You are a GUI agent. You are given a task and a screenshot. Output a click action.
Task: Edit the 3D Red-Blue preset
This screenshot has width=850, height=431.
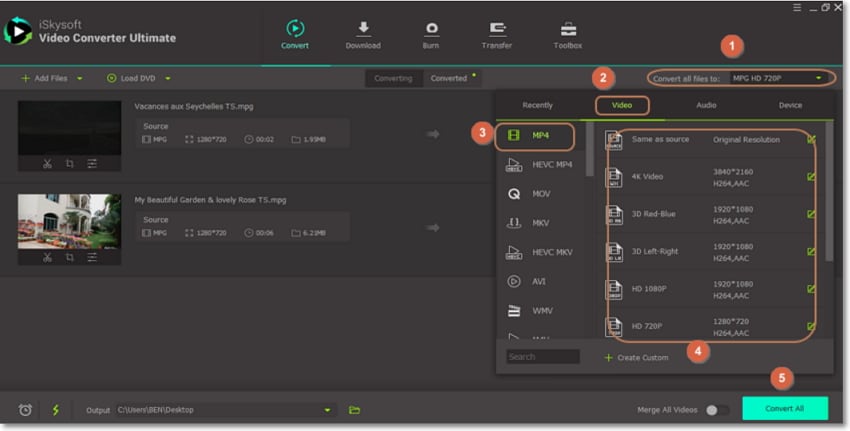point(811,214)
